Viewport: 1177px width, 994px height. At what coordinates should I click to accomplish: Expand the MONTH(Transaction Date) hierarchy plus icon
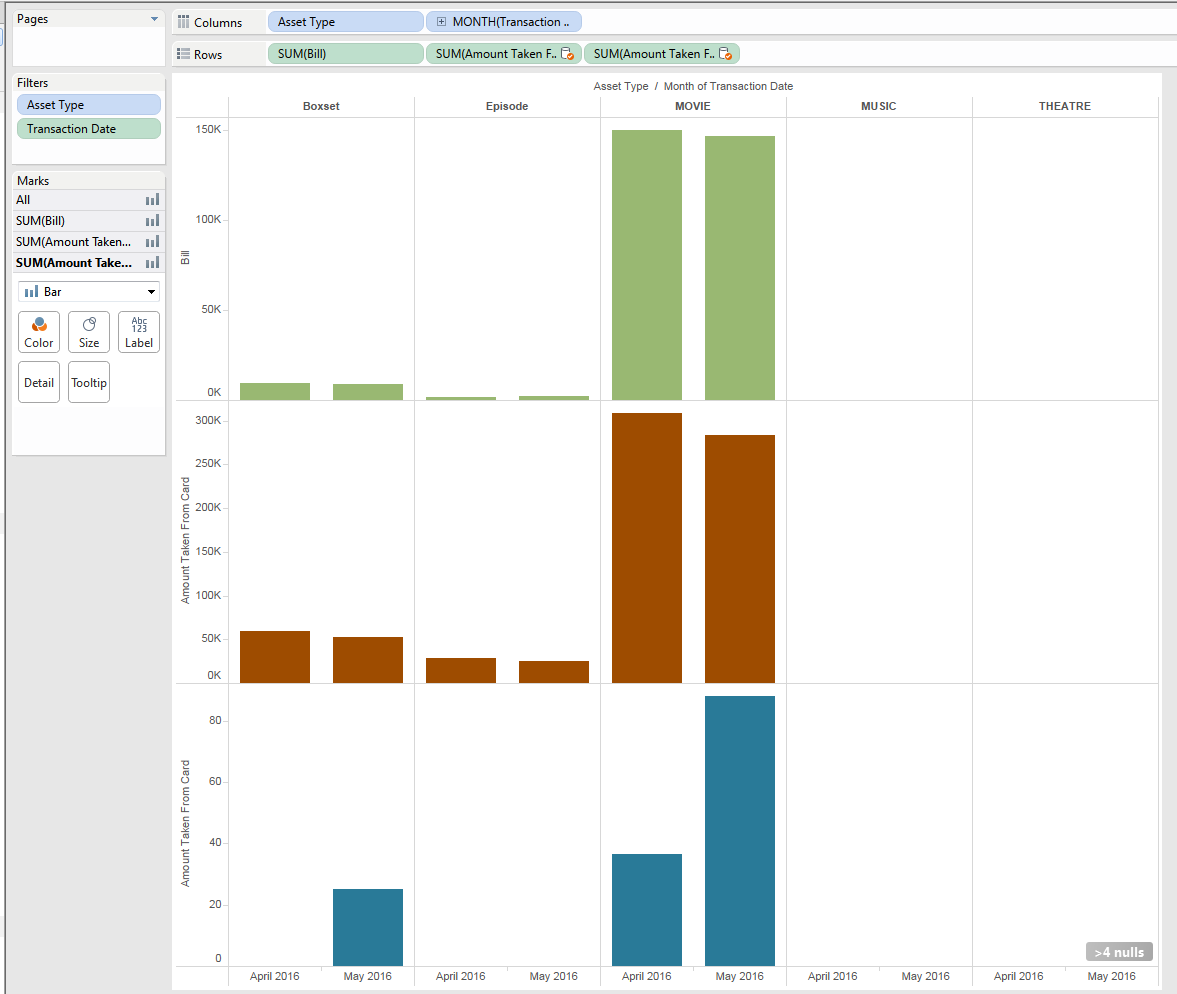tap(440, 21)
